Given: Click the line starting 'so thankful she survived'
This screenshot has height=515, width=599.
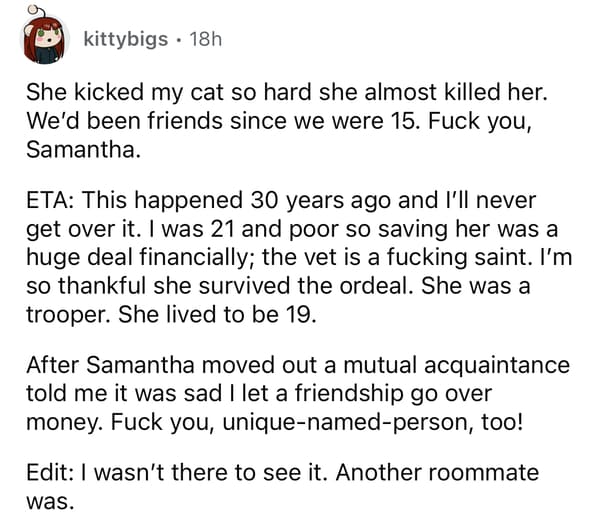Looking at the screenshot, I should tap(278, 286).
